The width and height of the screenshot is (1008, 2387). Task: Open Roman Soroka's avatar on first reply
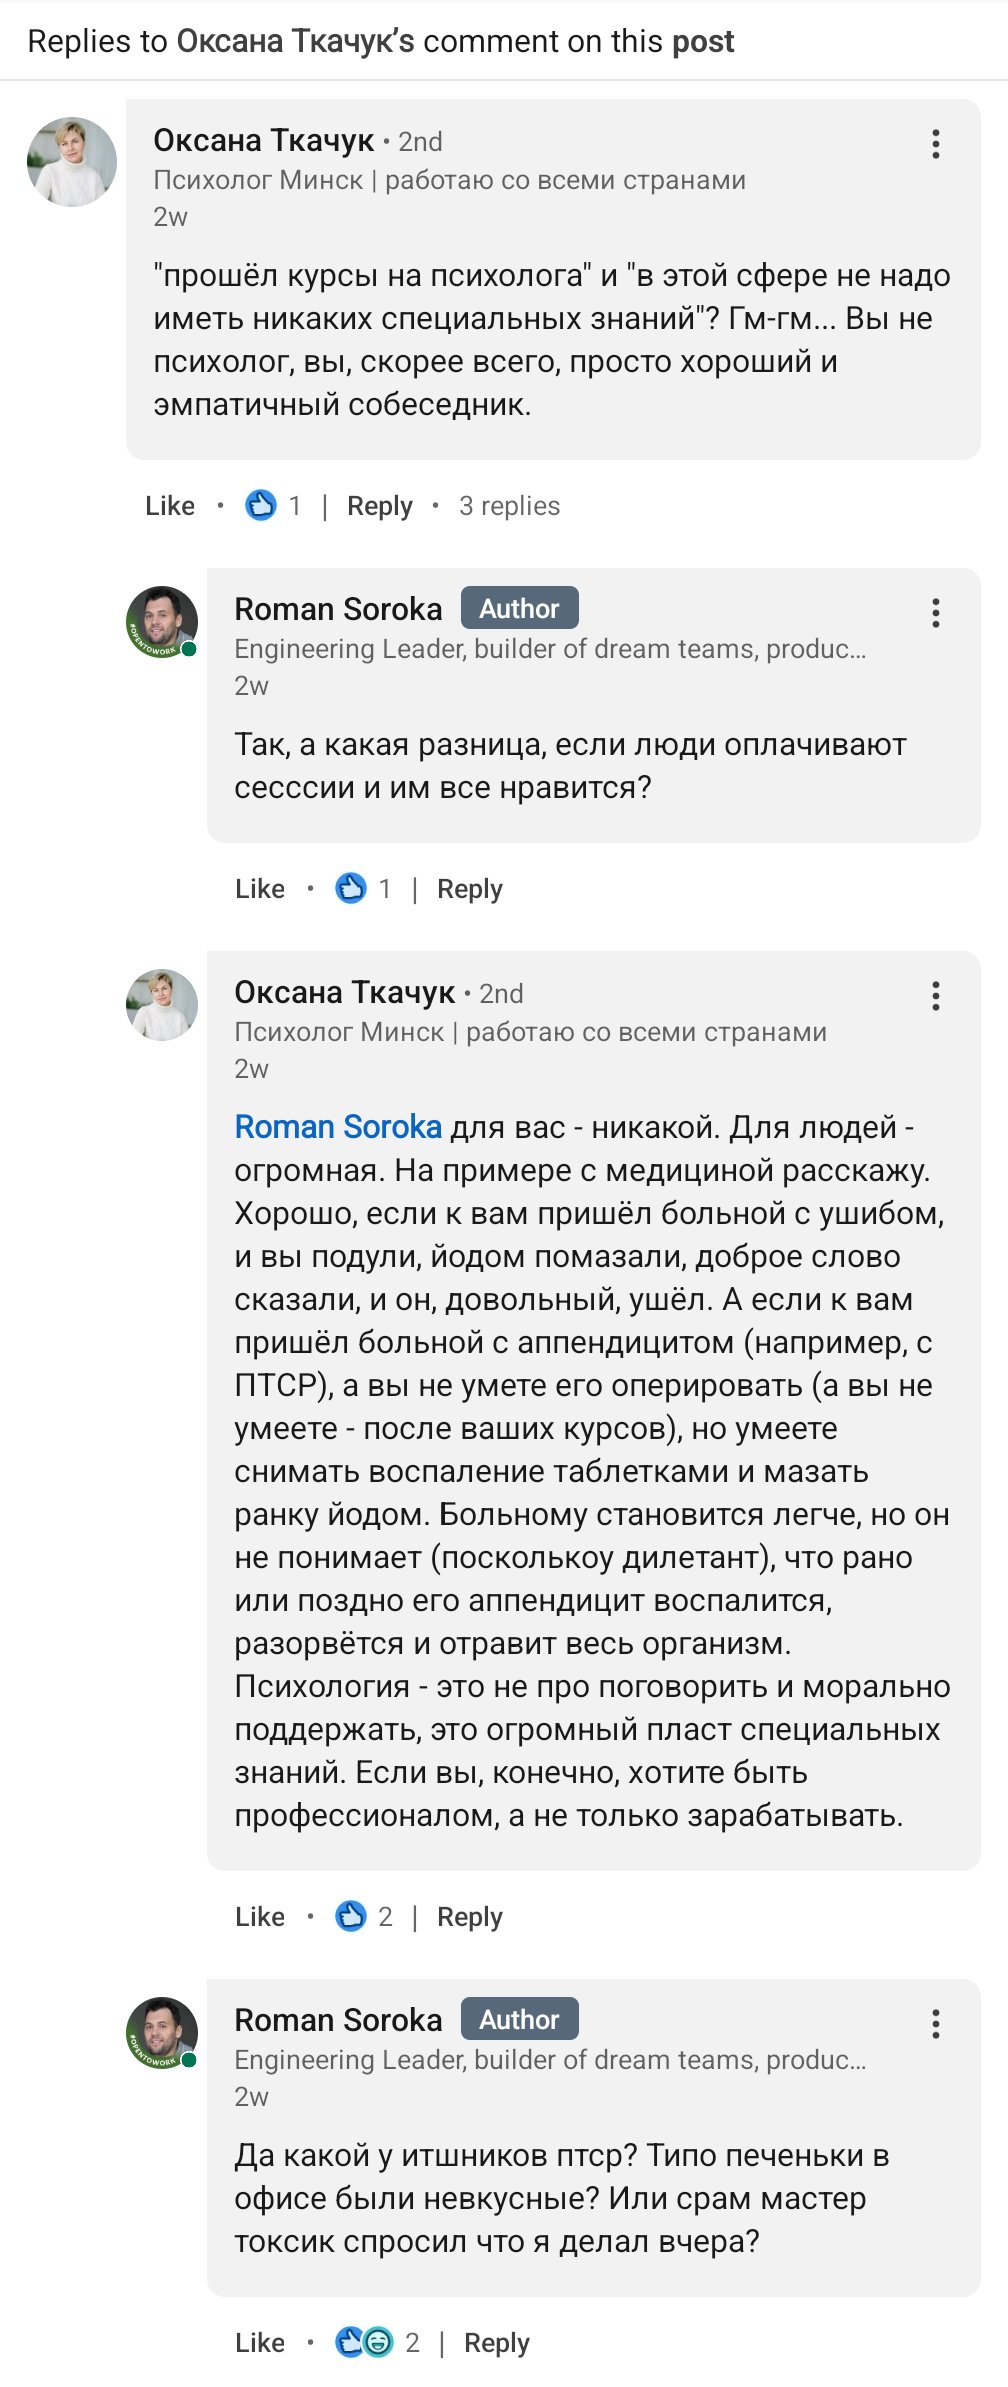162,622
